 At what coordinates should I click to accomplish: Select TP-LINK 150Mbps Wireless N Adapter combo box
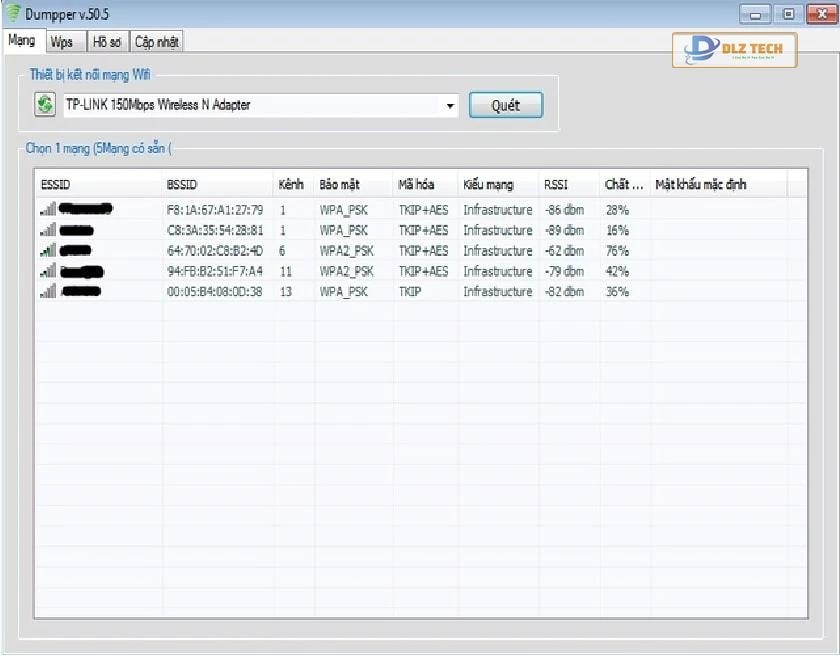coord(250,105)
